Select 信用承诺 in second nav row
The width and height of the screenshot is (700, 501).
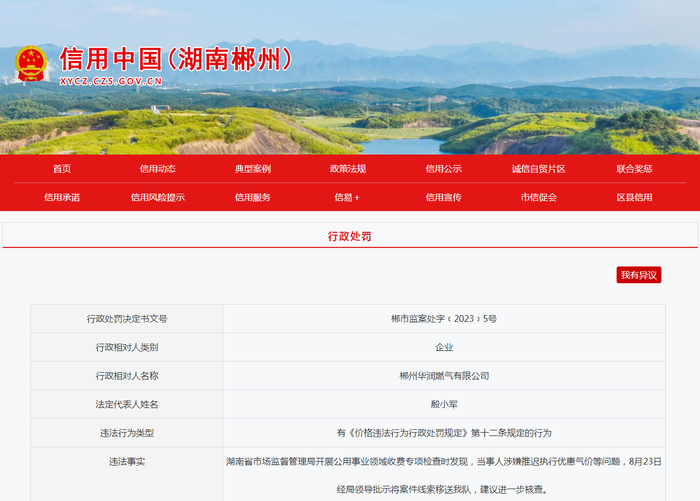click(62, 197)
